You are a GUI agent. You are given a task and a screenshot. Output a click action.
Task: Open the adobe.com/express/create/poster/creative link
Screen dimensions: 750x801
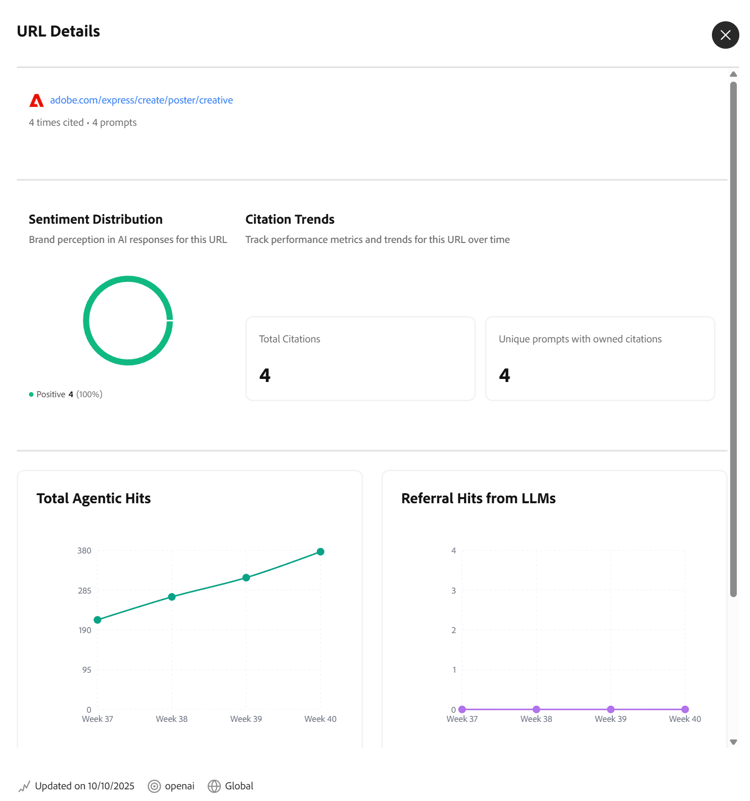coord(141,100)
